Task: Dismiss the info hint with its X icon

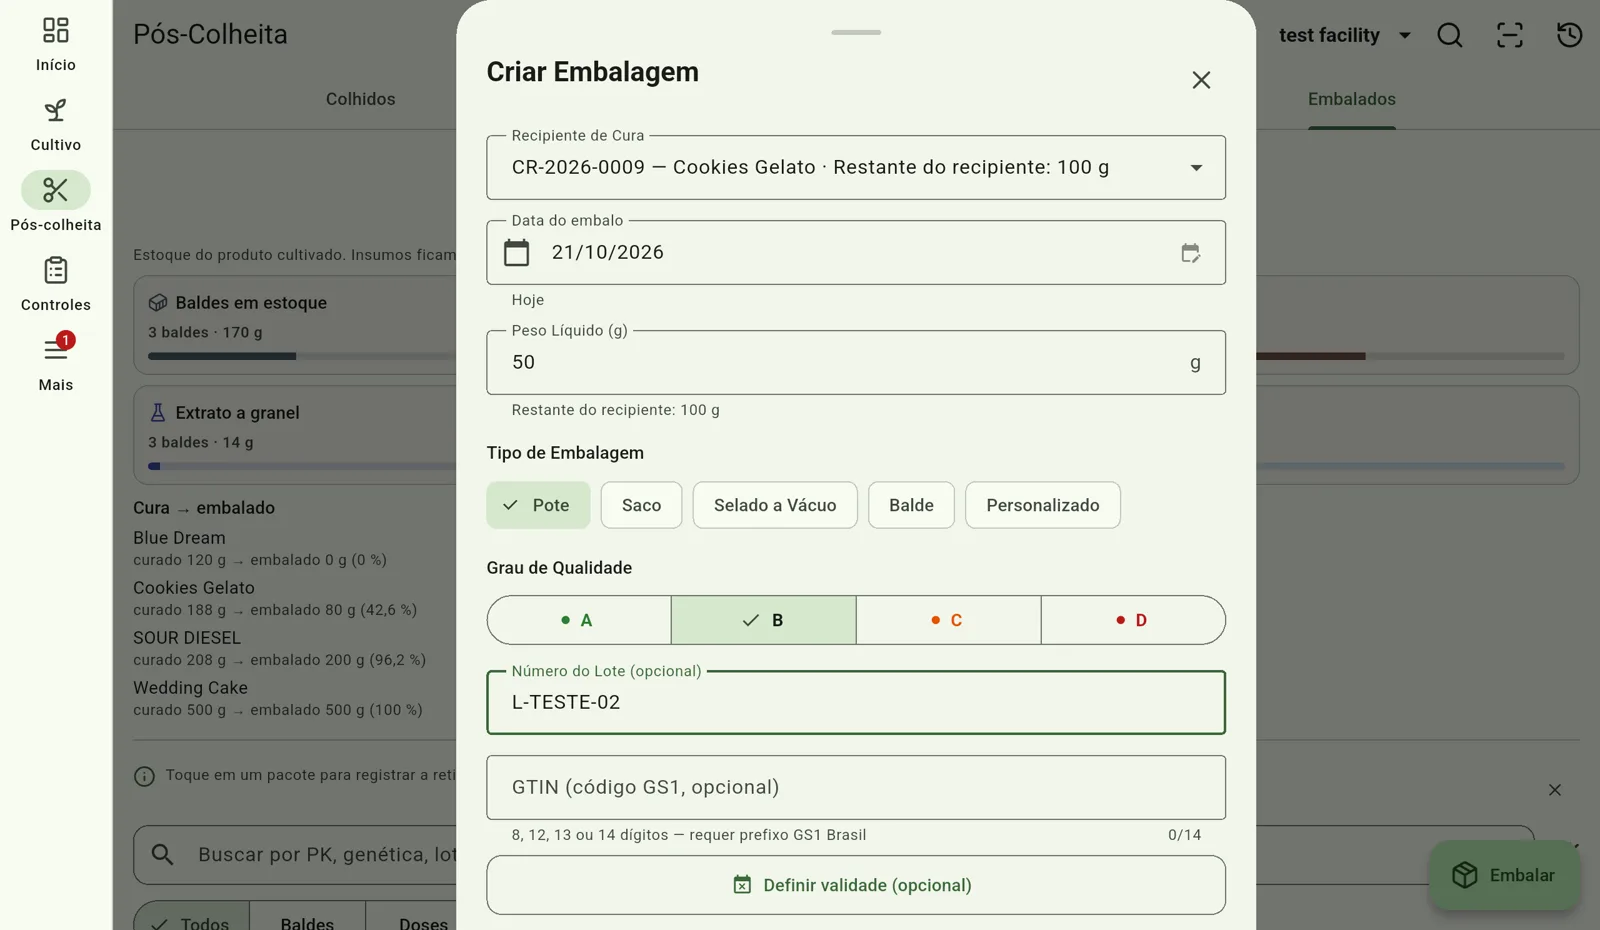Action: pyautogui.click(x=1555, y=790)
